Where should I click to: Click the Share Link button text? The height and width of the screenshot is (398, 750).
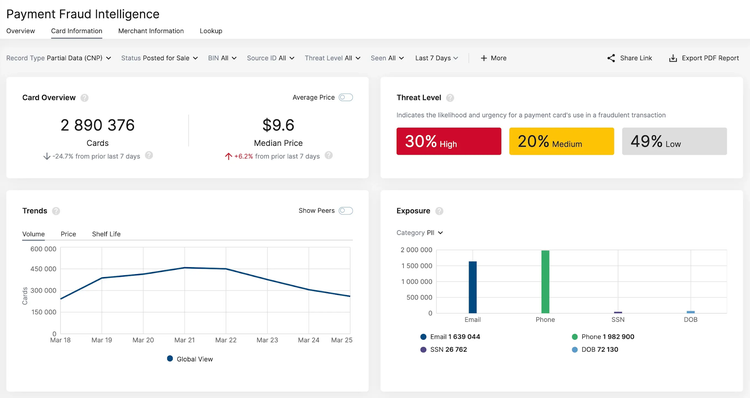coord(636,58)
